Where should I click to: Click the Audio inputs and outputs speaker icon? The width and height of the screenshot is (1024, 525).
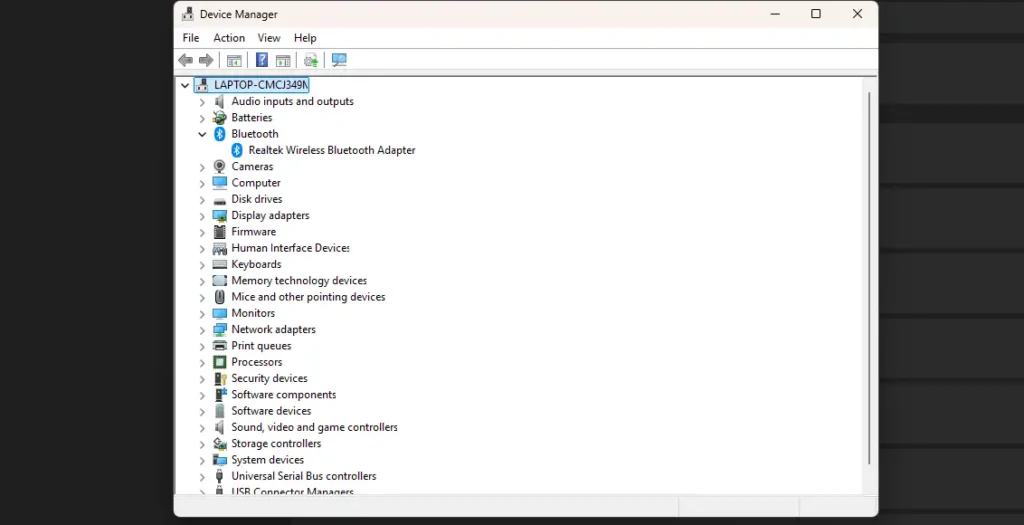click(x=219, y=101)
